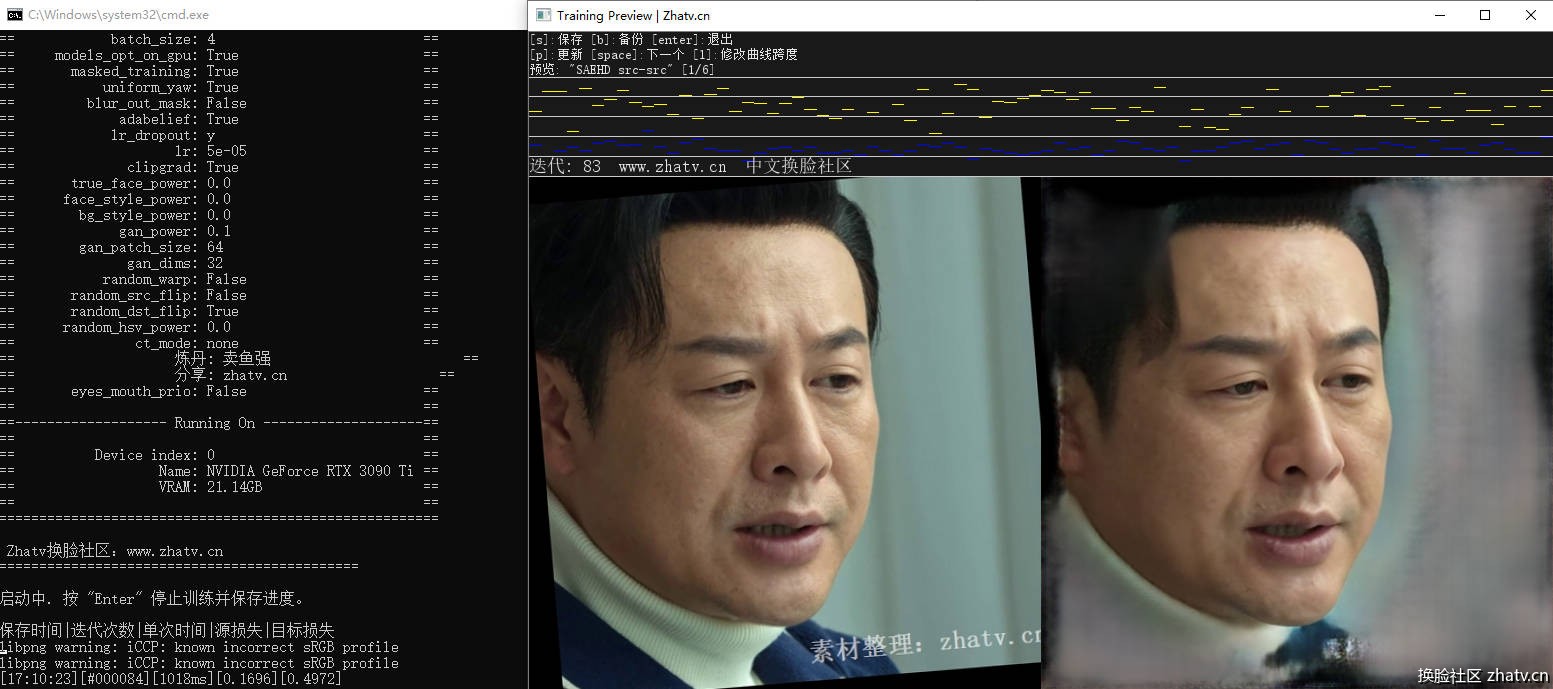The height and width of the screenshot is (689, 1553).
Task: Click the cmd.exe icon in the title bar
Action: 15,15
